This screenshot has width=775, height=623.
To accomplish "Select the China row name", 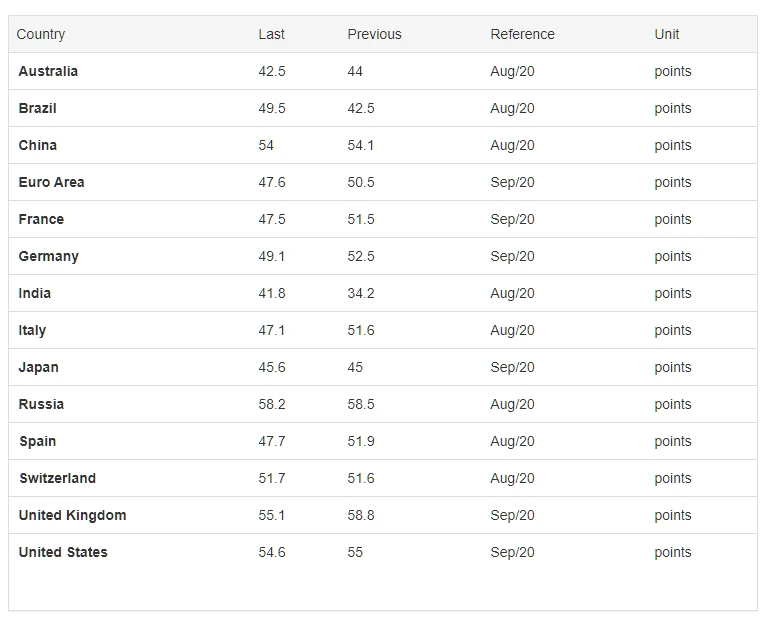I will pyautogui.click(x=38, y=145).
